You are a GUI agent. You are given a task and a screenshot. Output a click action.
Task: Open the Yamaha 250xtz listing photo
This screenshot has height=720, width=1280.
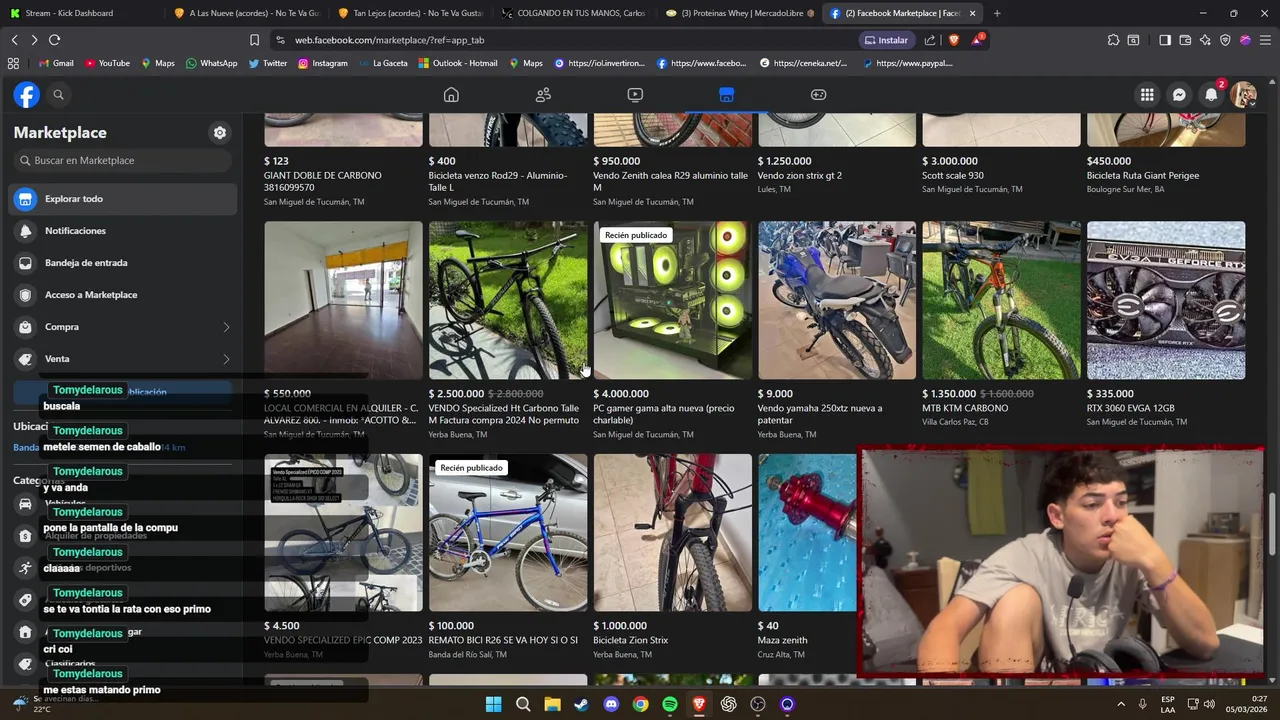pos(837,300)
